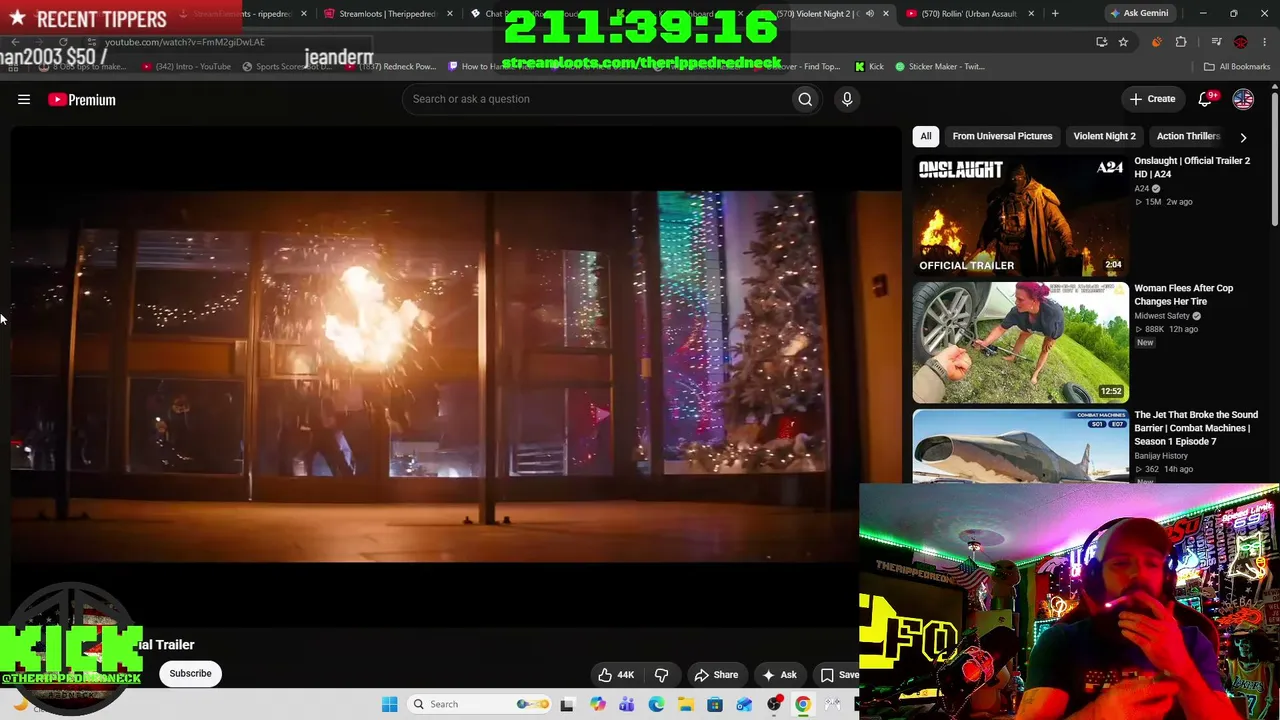
Task: Mute the Violent Night 2 tab audio
Action: point(869,14)
